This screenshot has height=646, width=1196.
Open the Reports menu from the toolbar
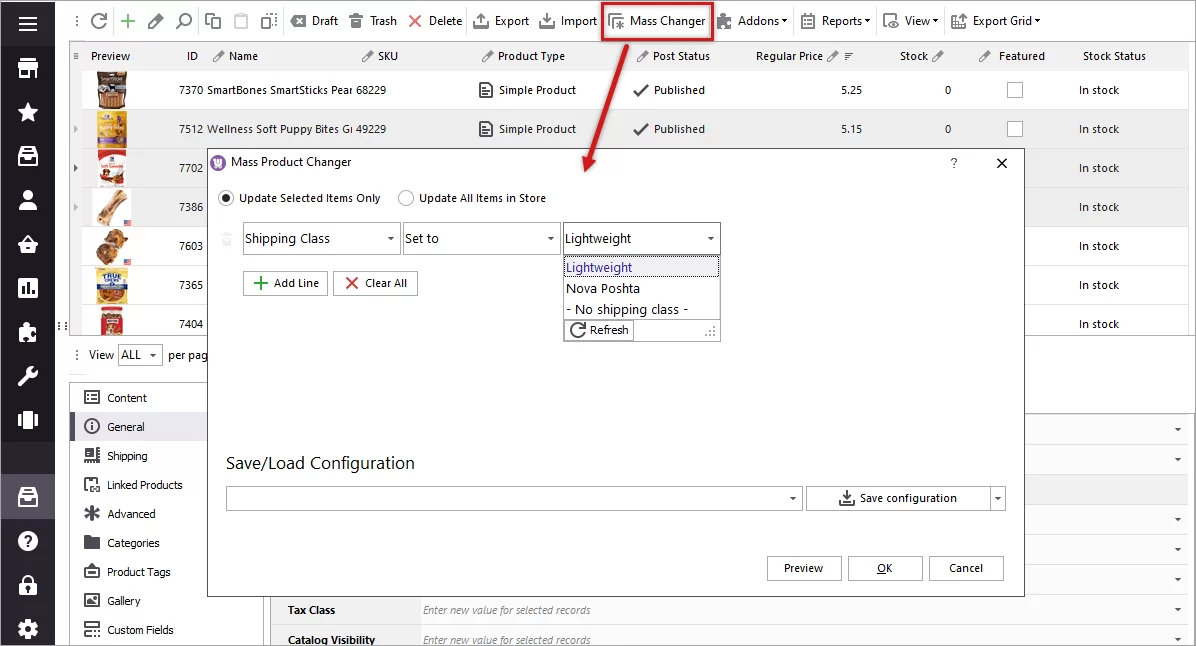coord(835,19)
